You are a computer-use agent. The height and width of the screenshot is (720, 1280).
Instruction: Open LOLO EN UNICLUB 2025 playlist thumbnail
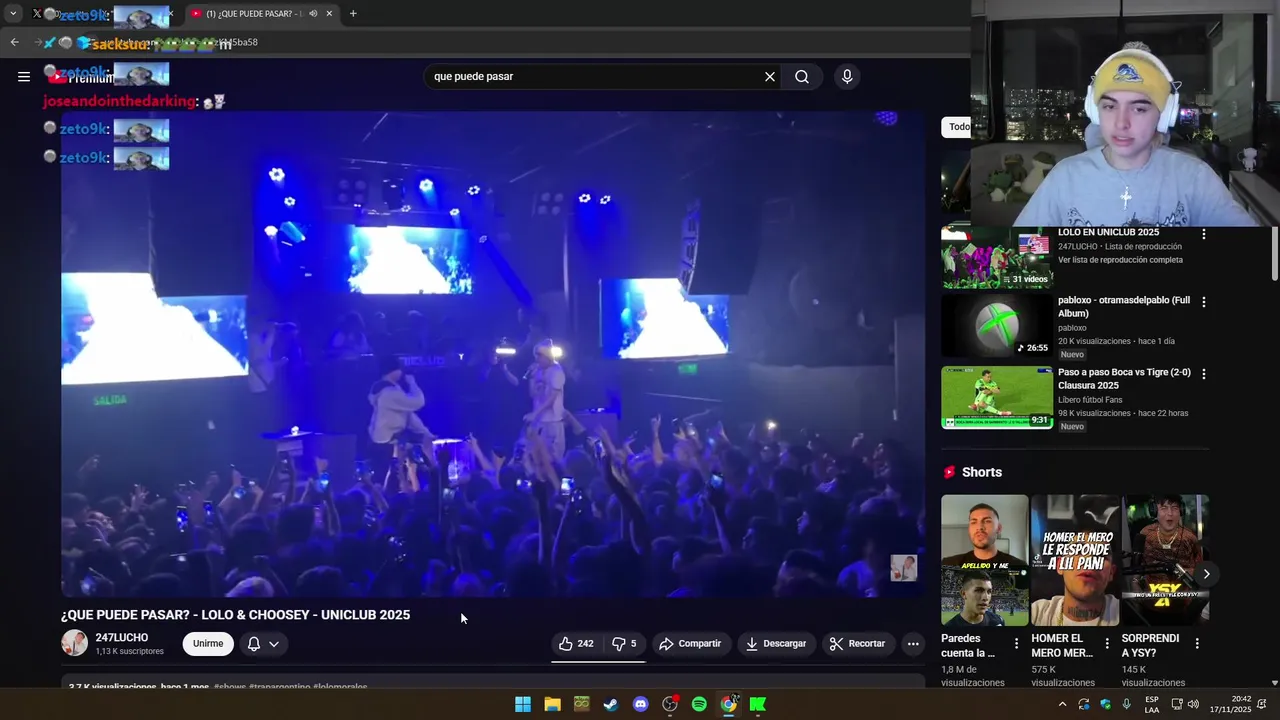click(997, 258)
